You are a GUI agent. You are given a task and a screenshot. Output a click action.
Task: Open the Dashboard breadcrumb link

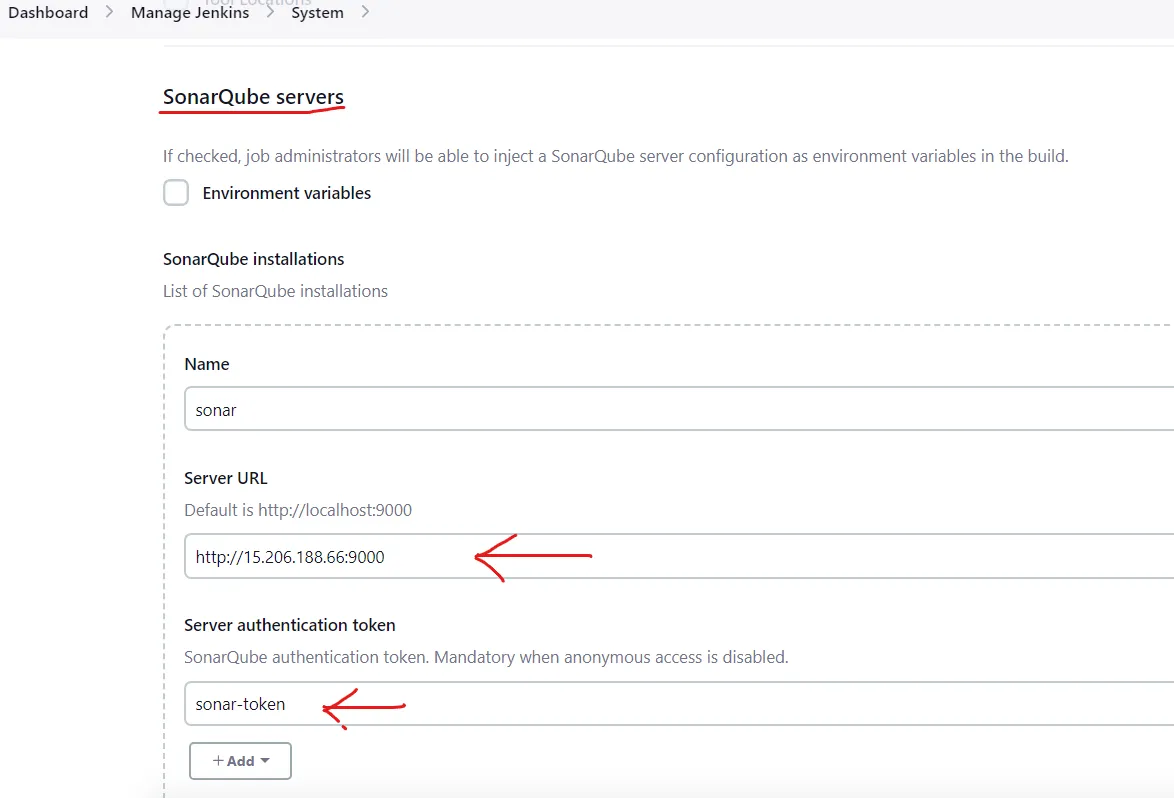click(48, 13)
